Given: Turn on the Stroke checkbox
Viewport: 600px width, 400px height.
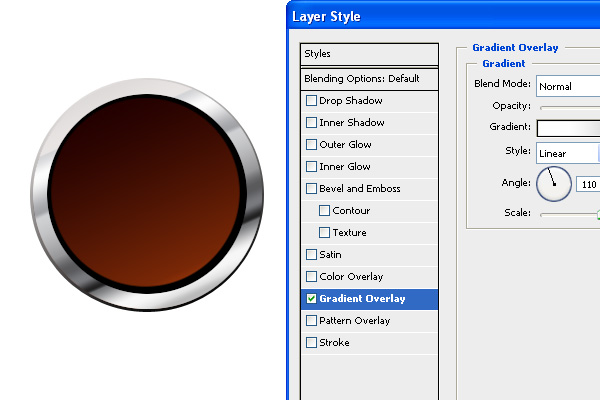Looking at the screenshot, I should pyautogui.click(x=312, y=343).
